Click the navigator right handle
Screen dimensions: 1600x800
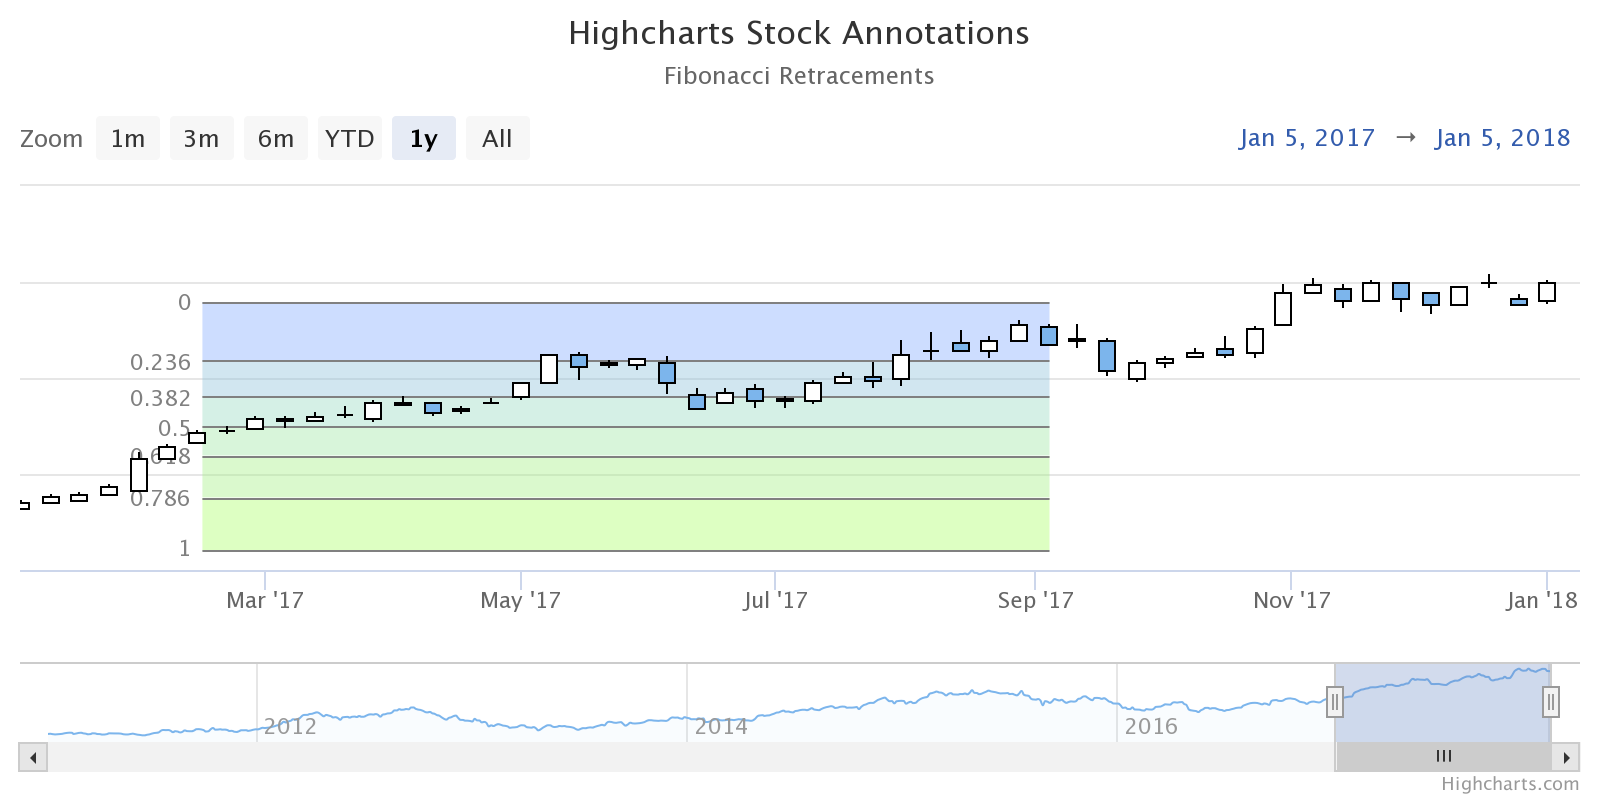(1550, 702)
